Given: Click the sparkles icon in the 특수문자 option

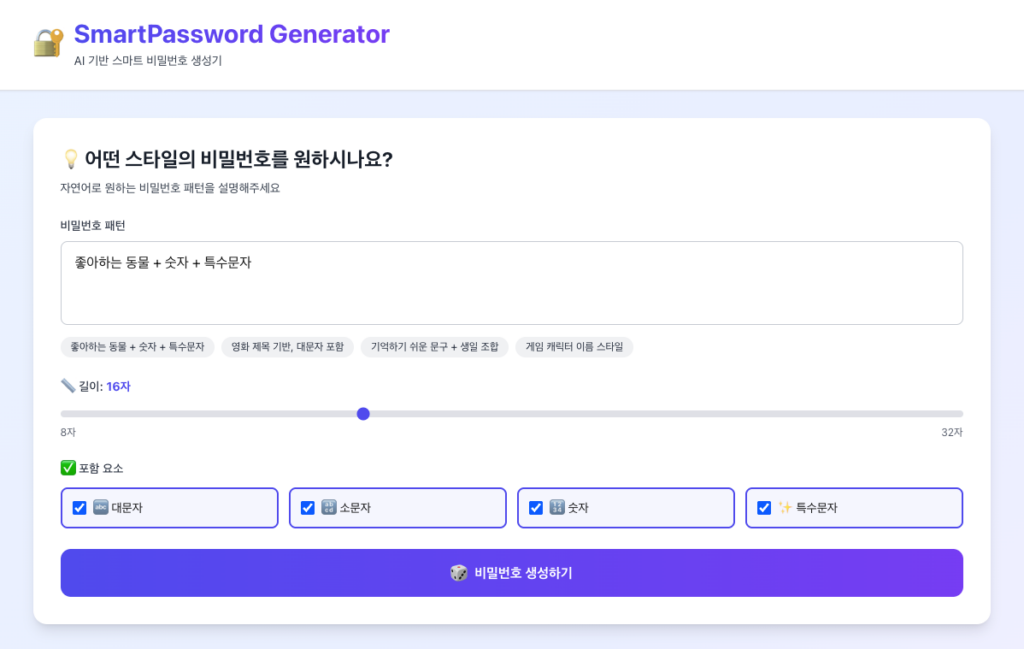Looking at the screenshot, I should tap(785, 508).
